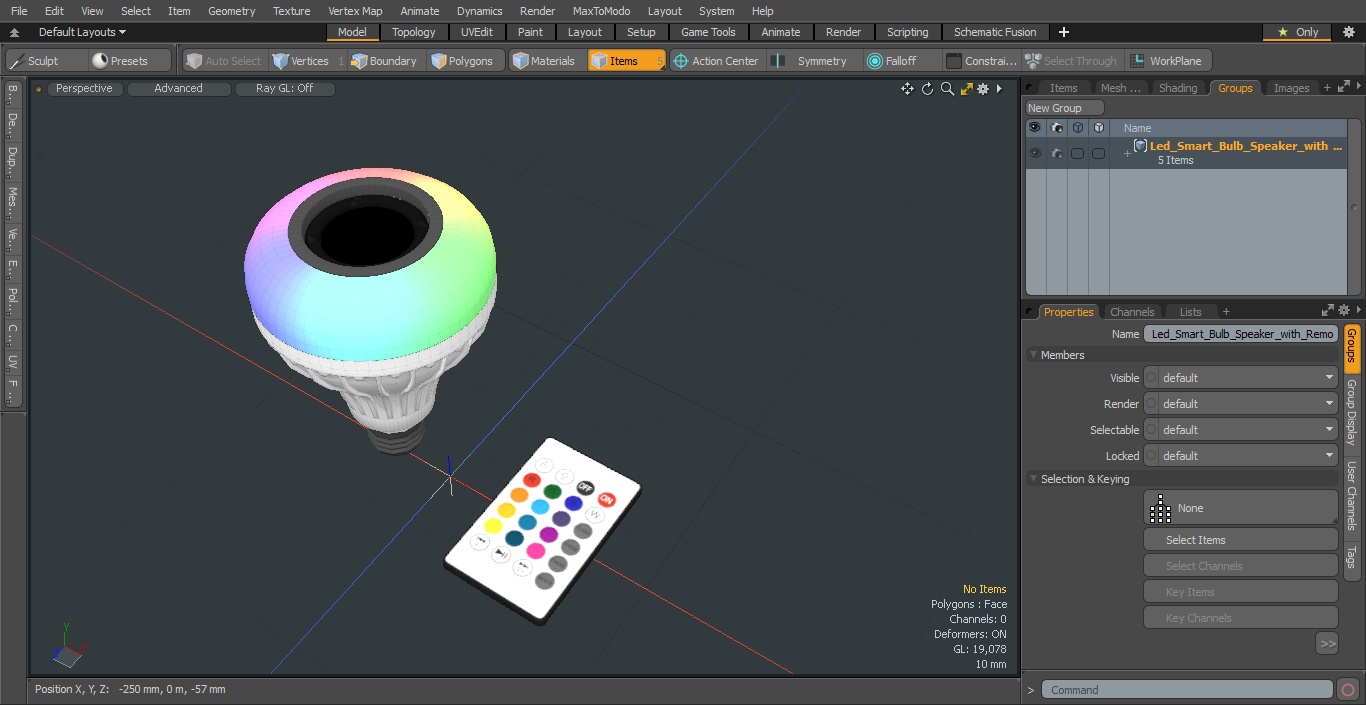Click the Command input field
The width and height of the screenshot is (1366, 705).
click(1187, 689)
